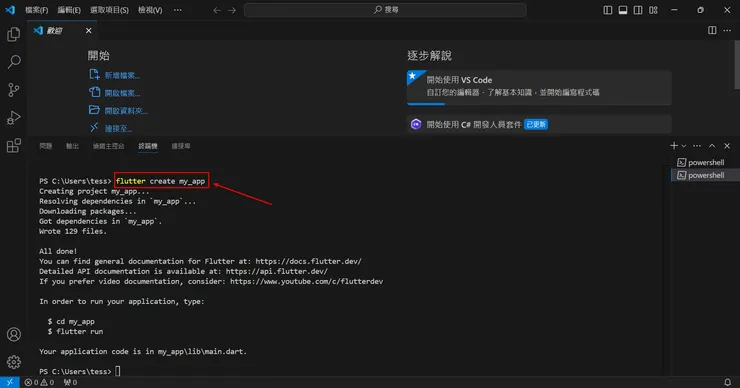The height and width of the screenshot is (388, 740).
Task: Click the 'All done!' terminal line
Action: click(x=58, y=251)
